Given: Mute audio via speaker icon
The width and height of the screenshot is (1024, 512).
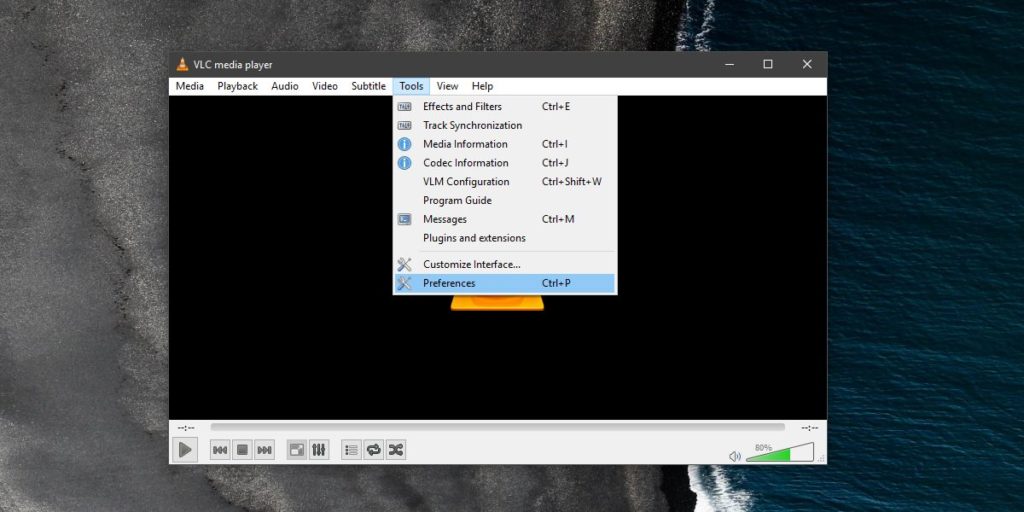Looking at the screenshot, I should coord(735,456).
